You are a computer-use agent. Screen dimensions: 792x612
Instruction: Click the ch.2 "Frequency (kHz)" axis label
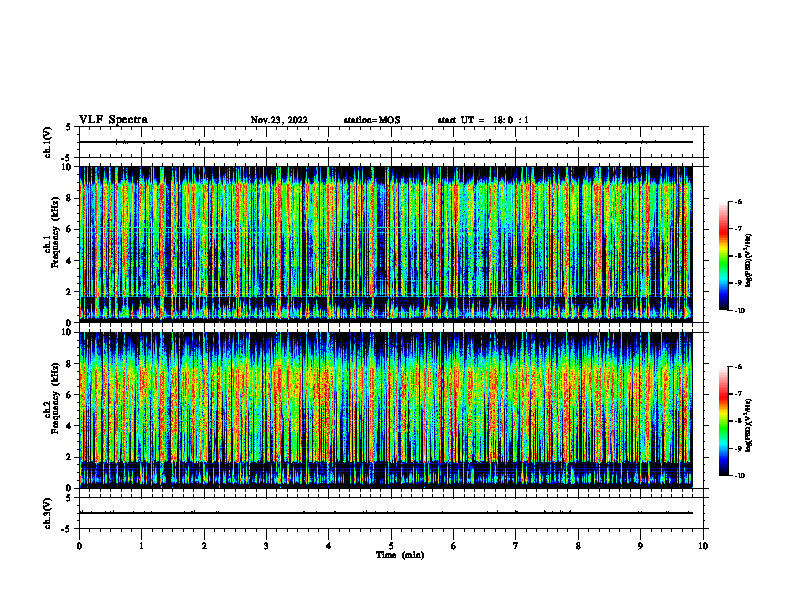pyautogui.click(x=54, y=398)
